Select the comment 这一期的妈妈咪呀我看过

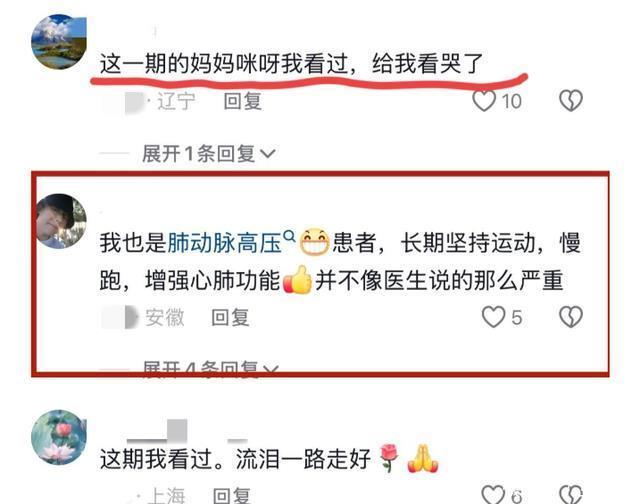(291, 64)
